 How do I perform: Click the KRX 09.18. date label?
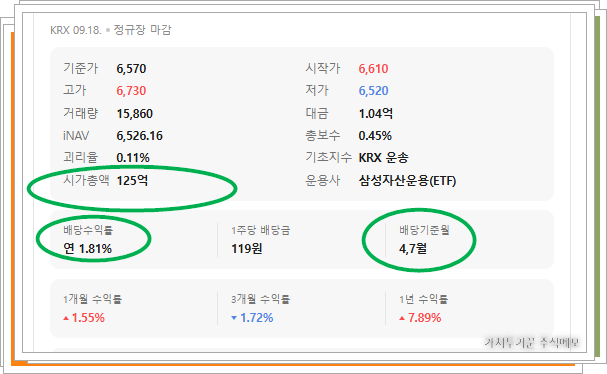click(x=75, y=30)
